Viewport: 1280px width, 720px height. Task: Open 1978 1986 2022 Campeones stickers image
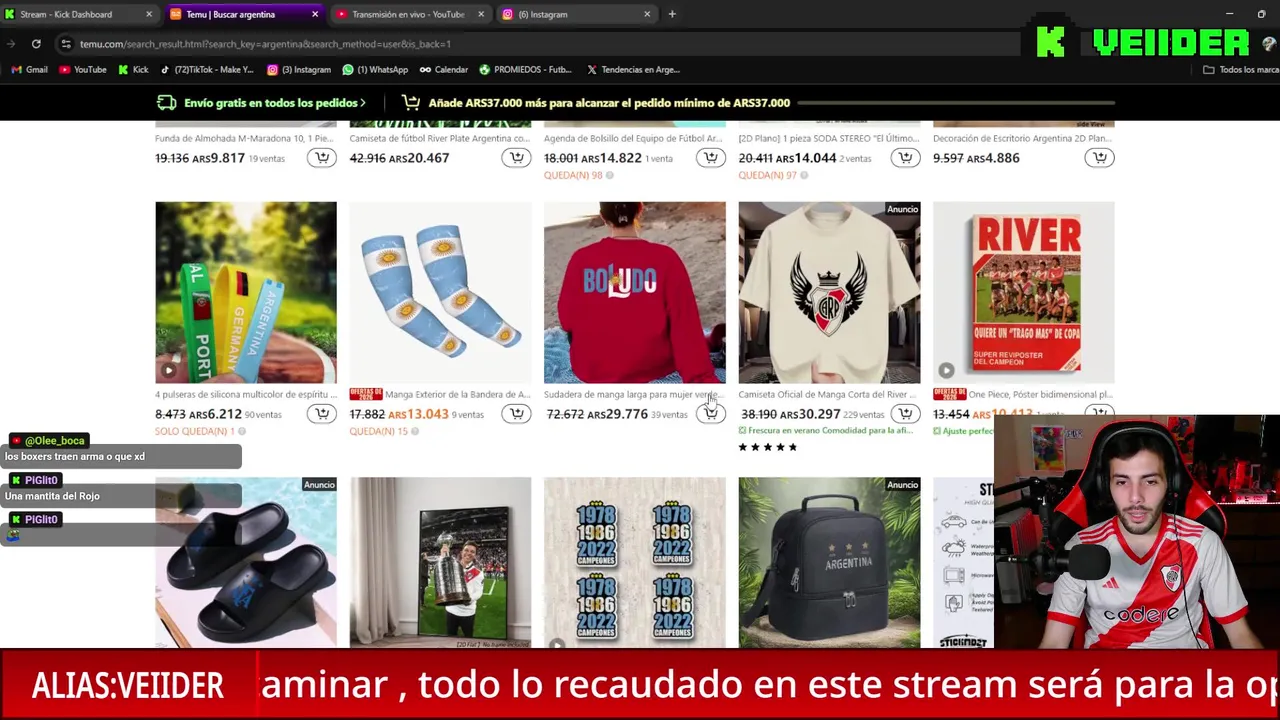[x=635, y=563]
